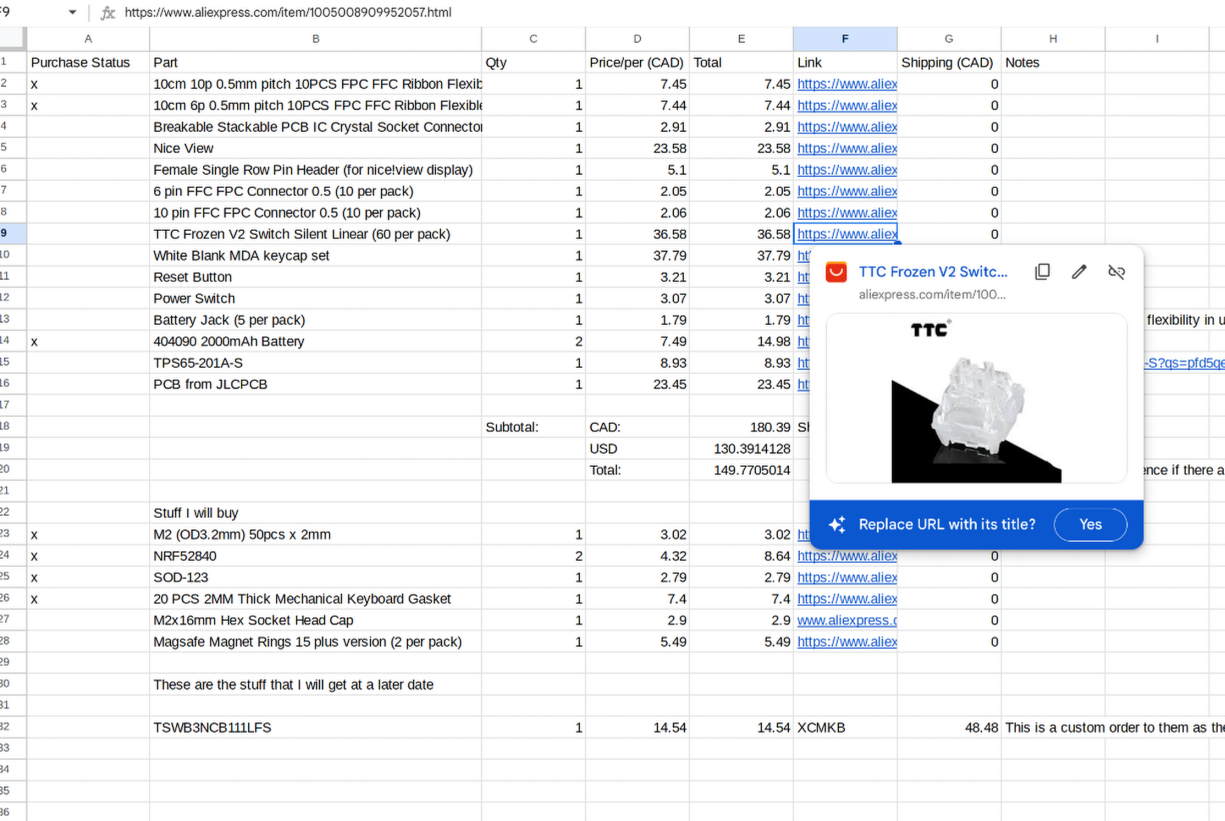The width and height of the screenshot is (1225, 821).
Task: Select 'PCB from JLCPCB' cell
Action: click(x=316, y=384)
